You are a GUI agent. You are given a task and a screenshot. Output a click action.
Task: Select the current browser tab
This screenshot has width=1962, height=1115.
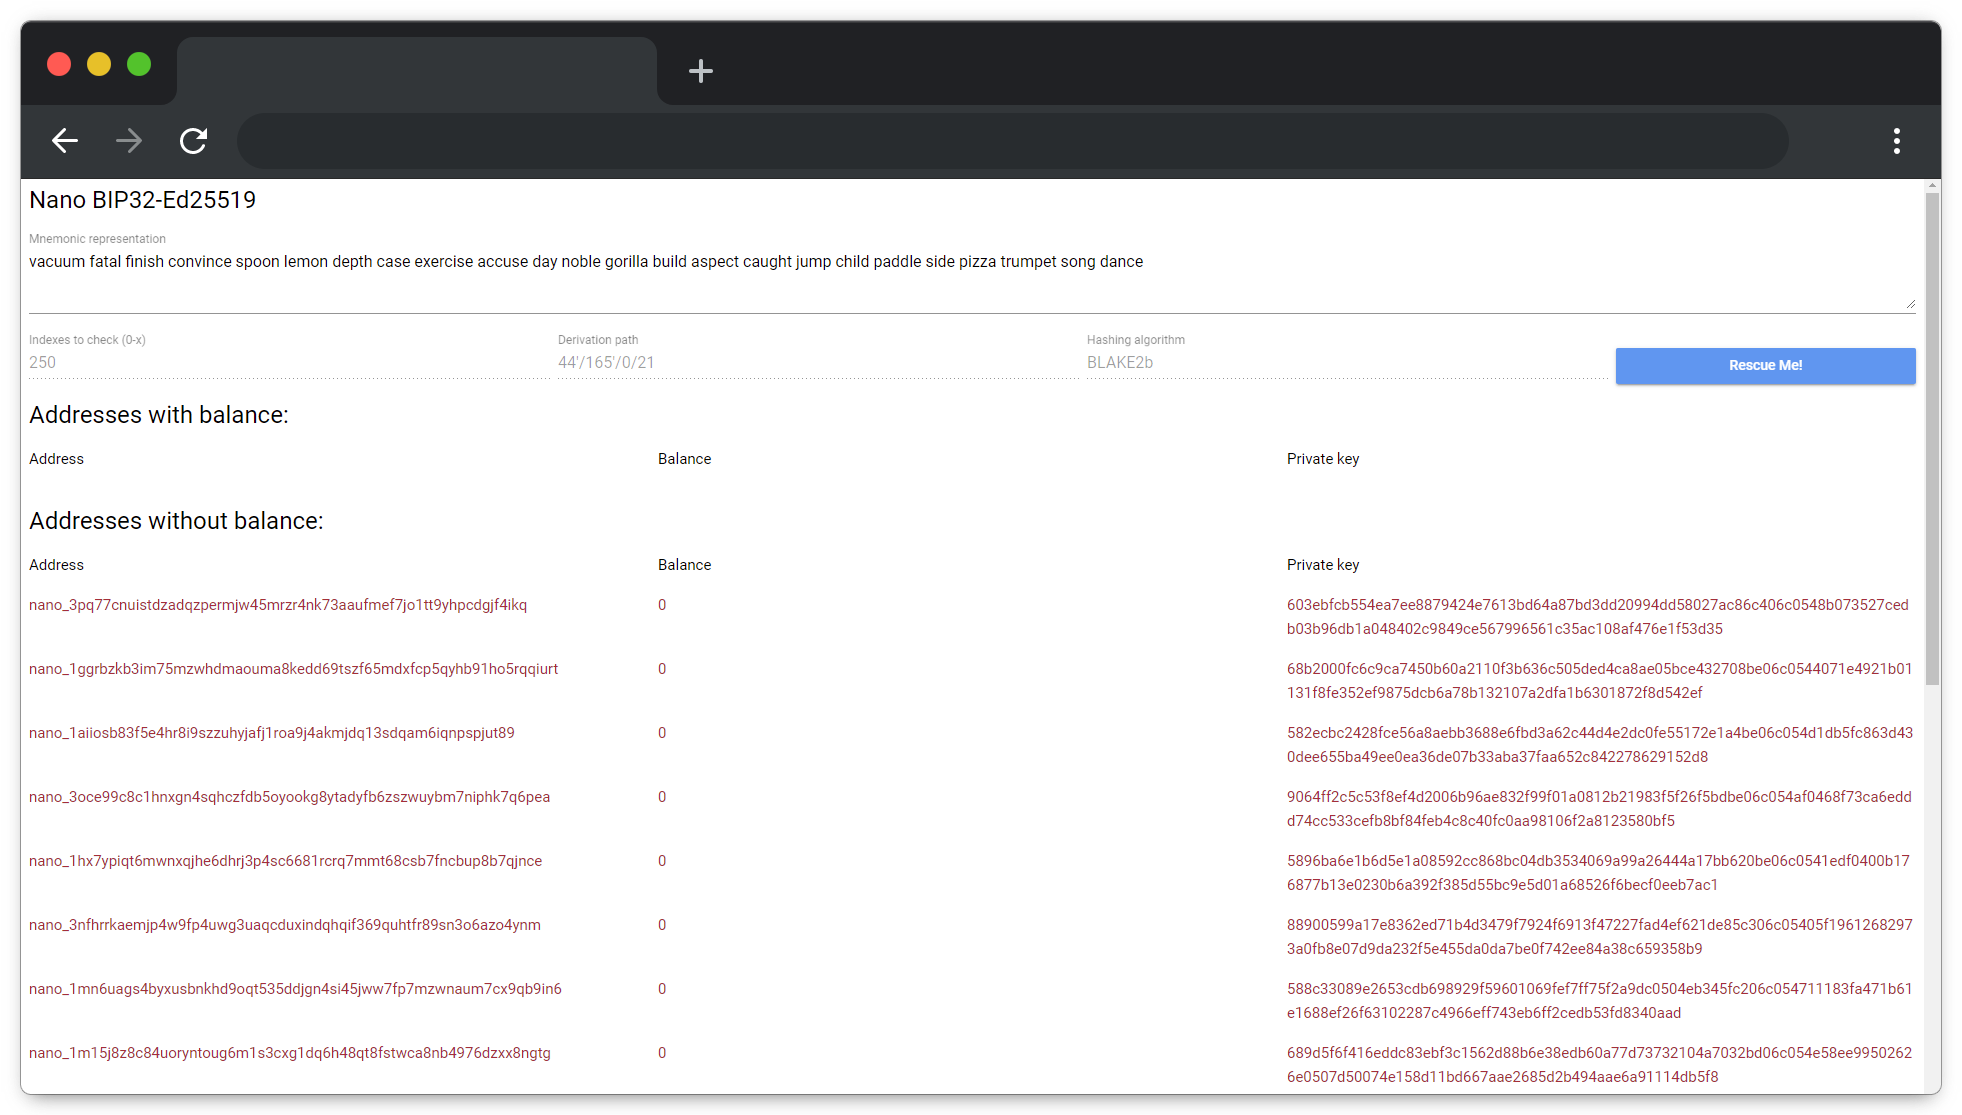point(417,71)
